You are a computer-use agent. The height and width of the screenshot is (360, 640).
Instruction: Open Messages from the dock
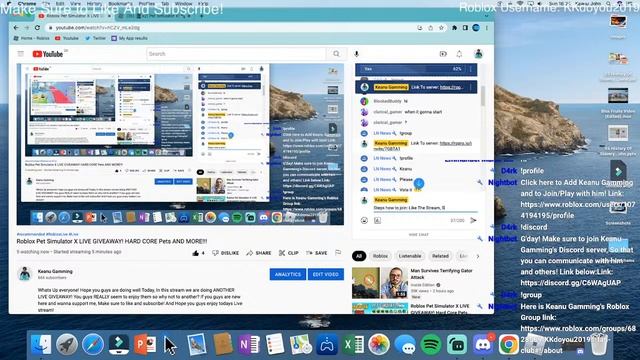point(405,345)
